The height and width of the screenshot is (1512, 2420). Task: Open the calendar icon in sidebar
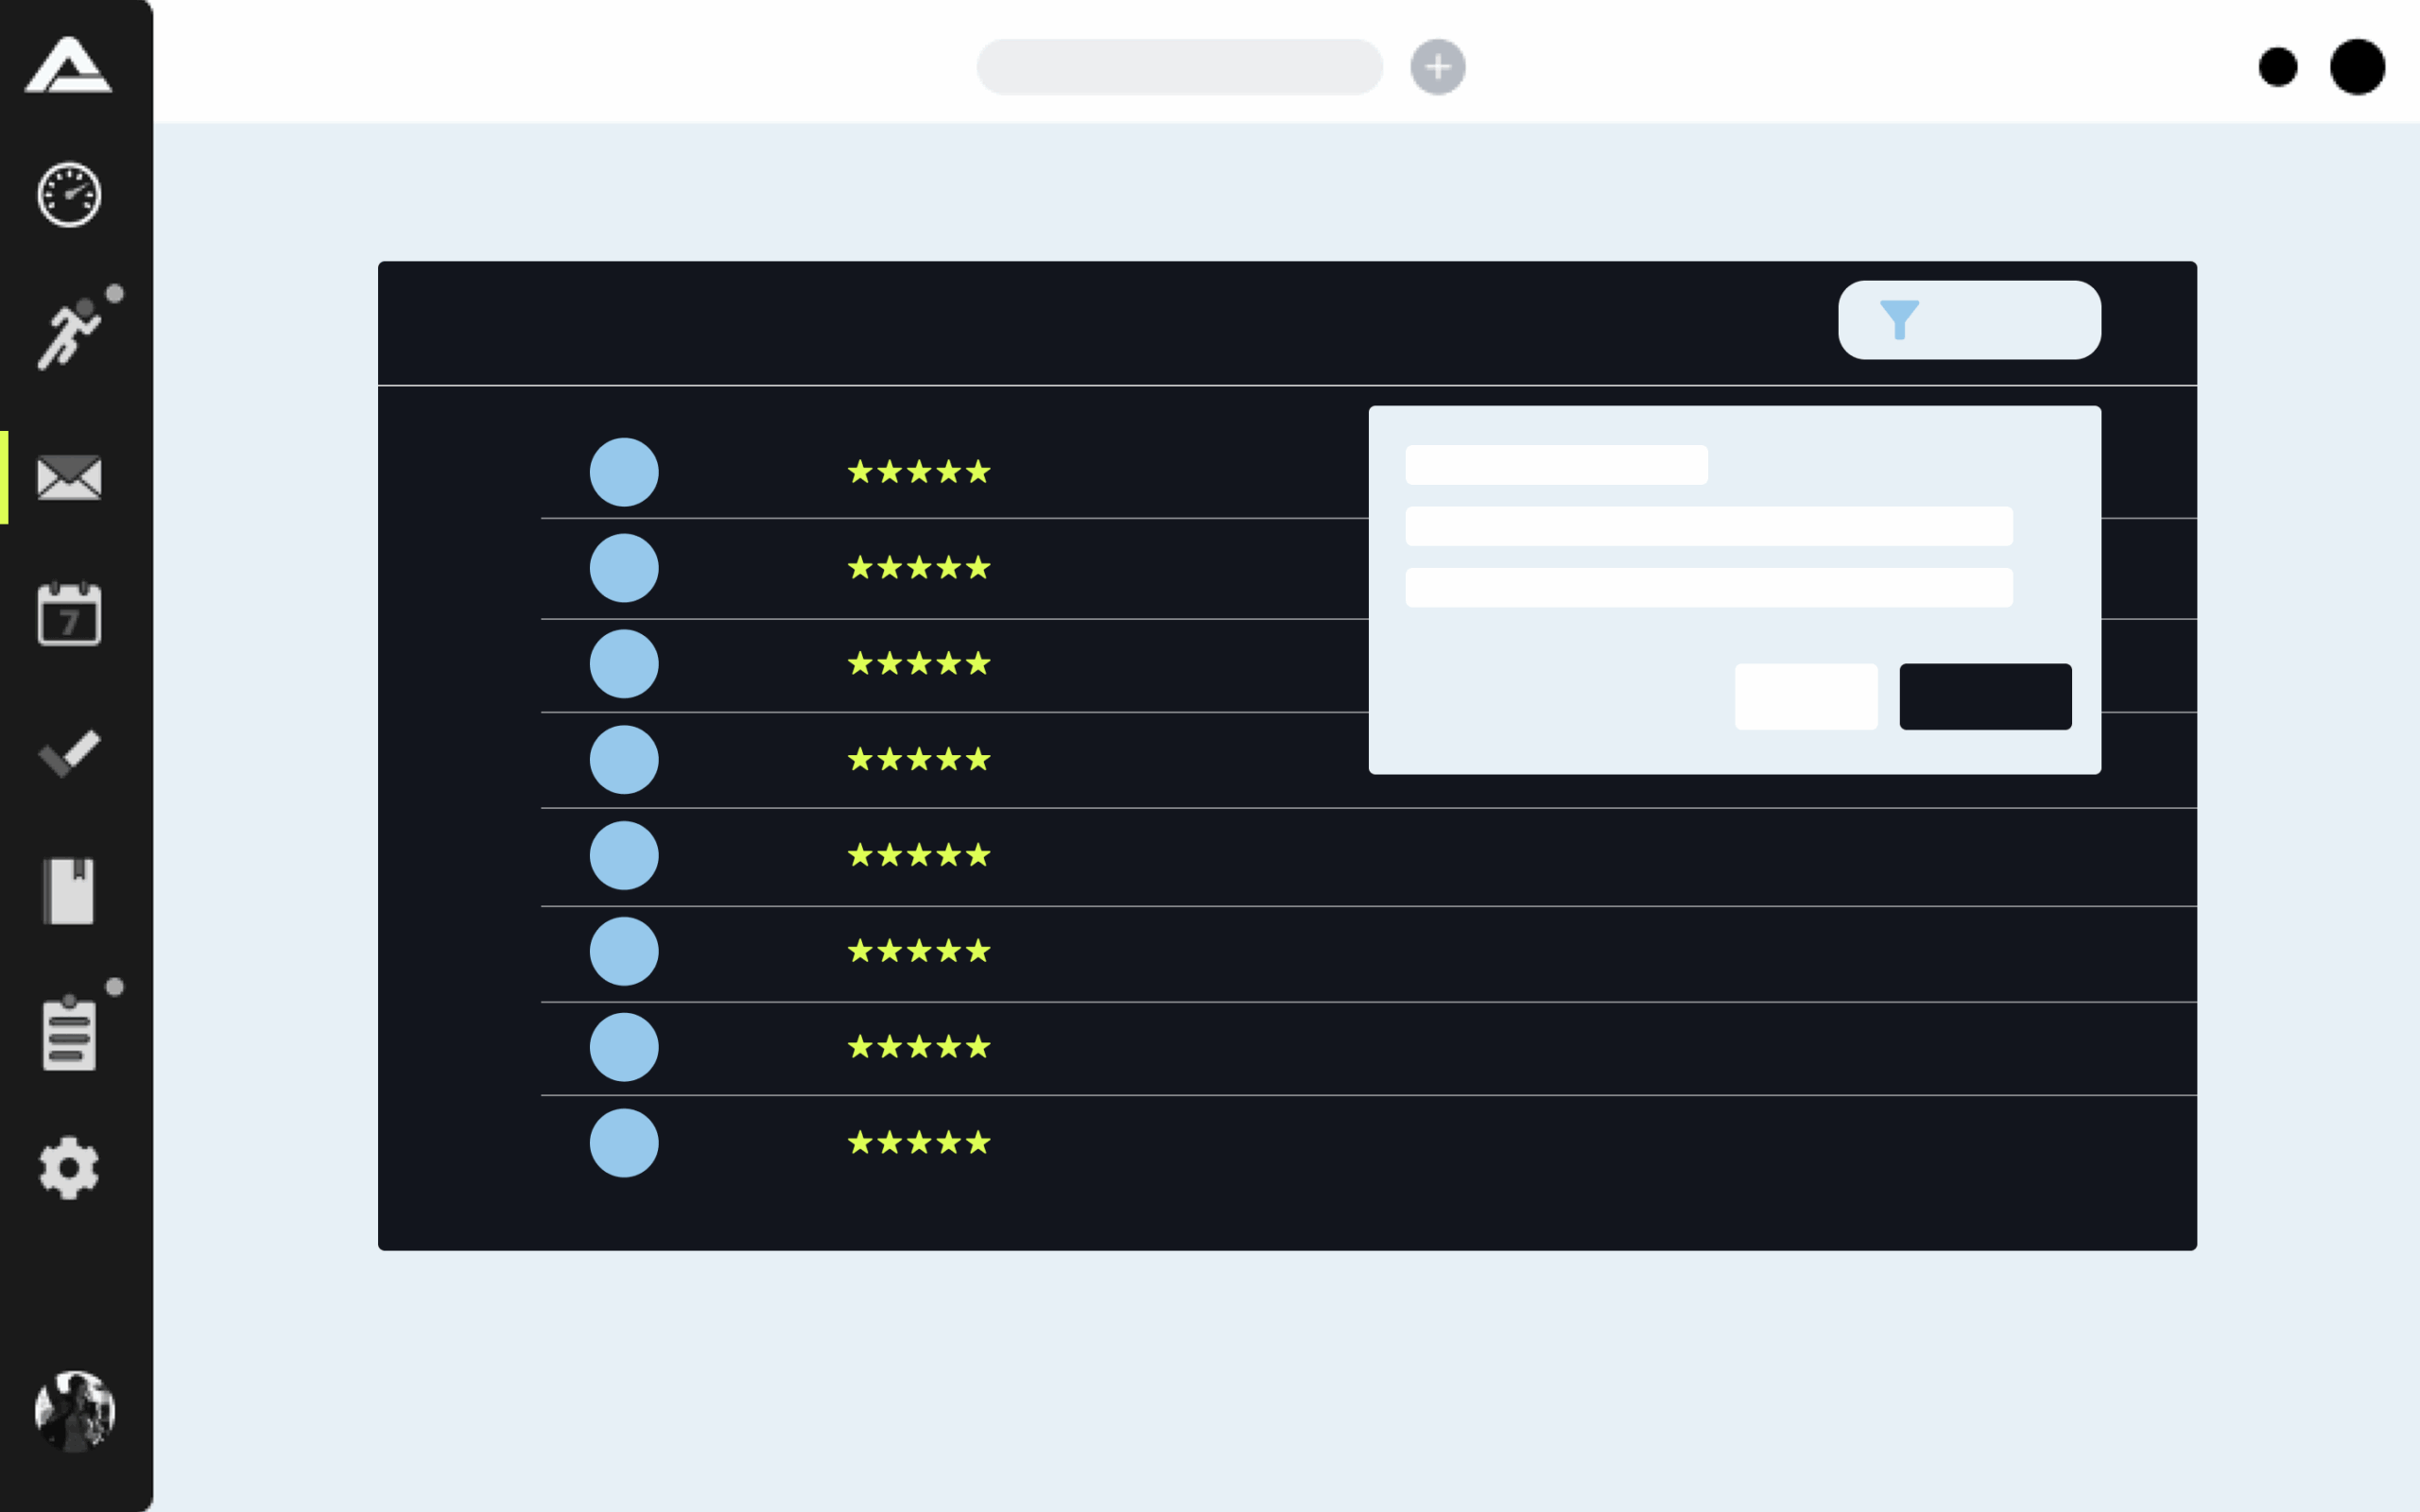(69, 615)
